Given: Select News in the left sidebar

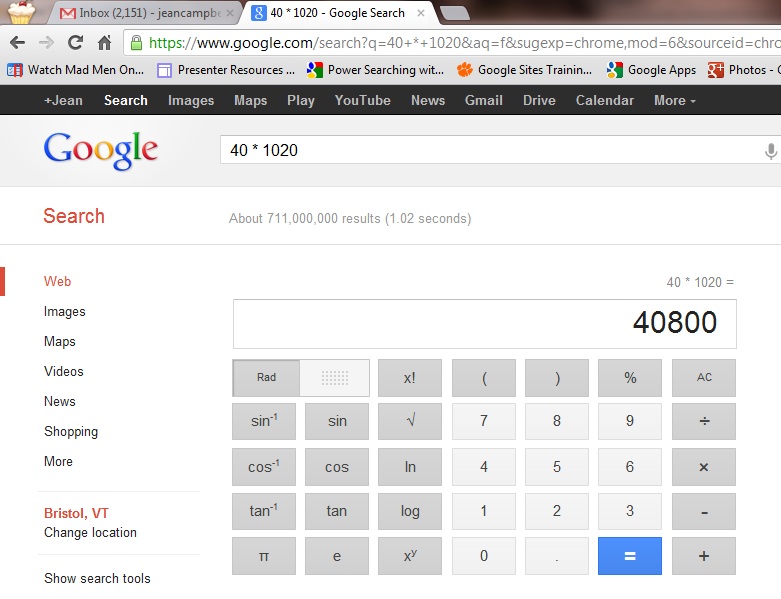Looking at the screenshot, I should point(60,401).
